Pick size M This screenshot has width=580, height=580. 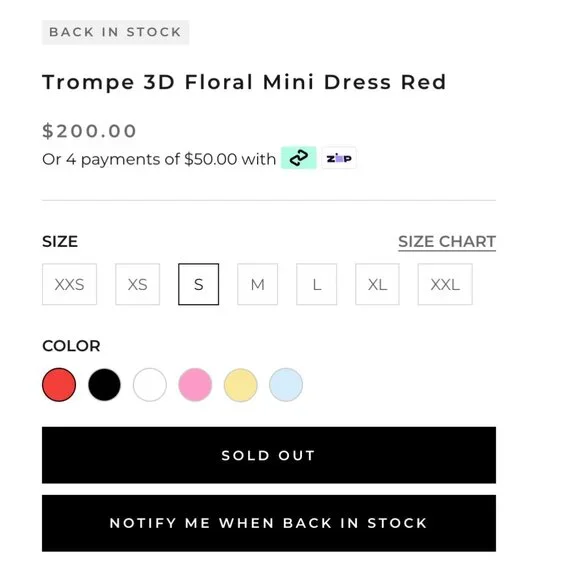tap(257, 284)
